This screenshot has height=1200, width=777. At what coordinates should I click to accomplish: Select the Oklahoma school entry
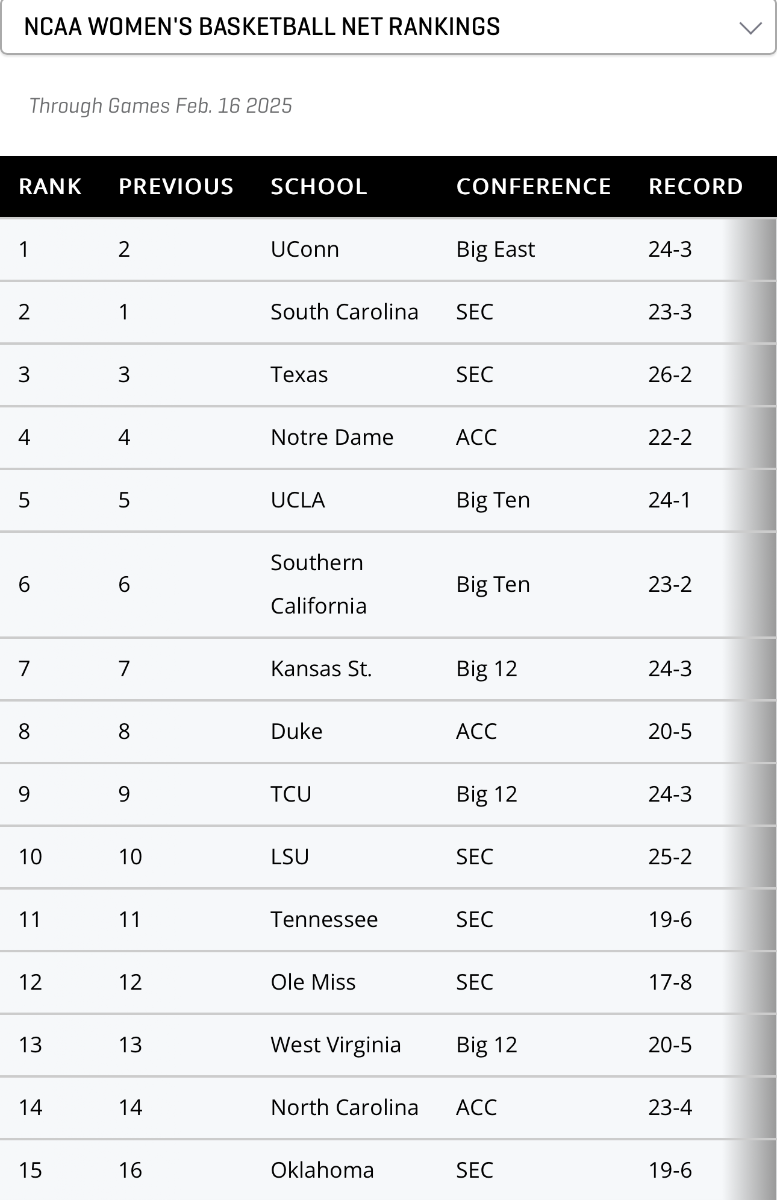[322, 1170]
